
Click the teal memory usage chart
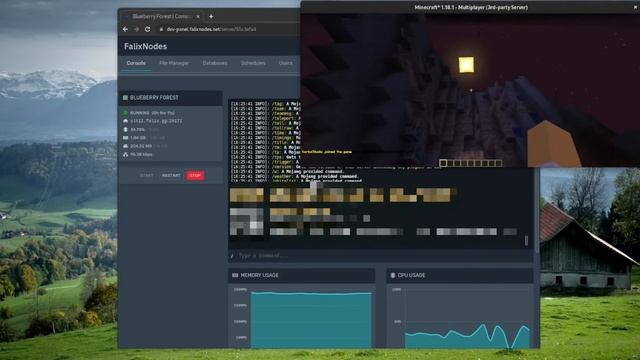311,320
